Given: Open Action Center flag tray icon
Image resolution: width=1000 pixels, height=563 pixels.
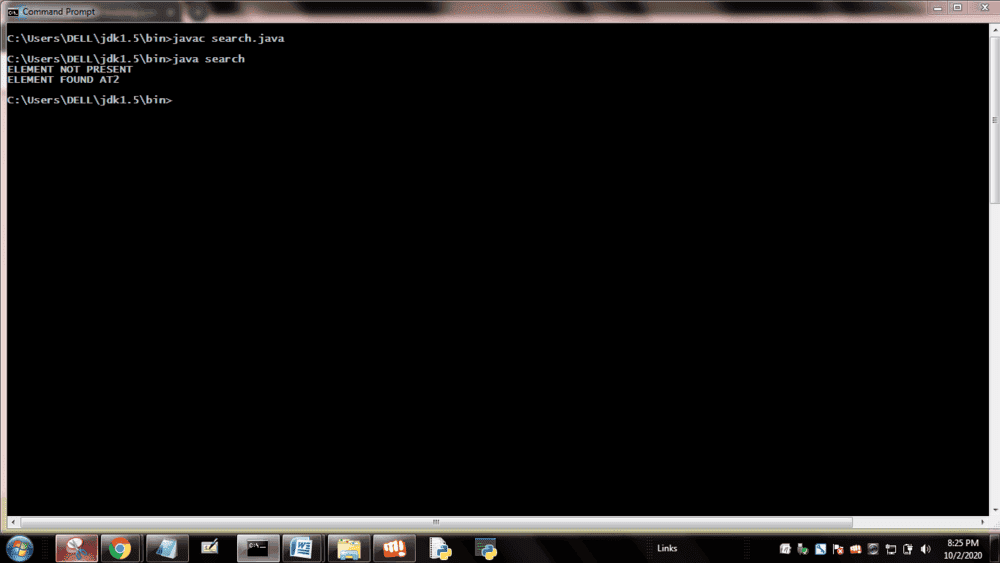Looking at the screenshot, I should click(838, 549).
